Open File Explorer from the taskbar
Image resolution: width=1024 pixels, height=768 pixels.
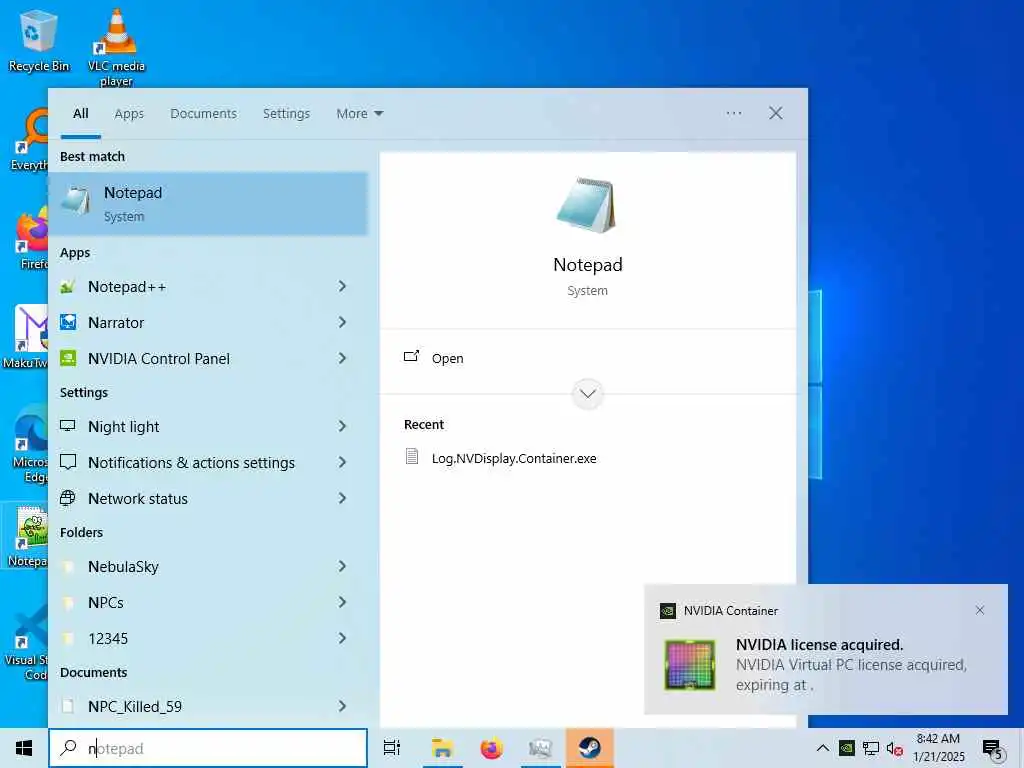click(442, 748)
